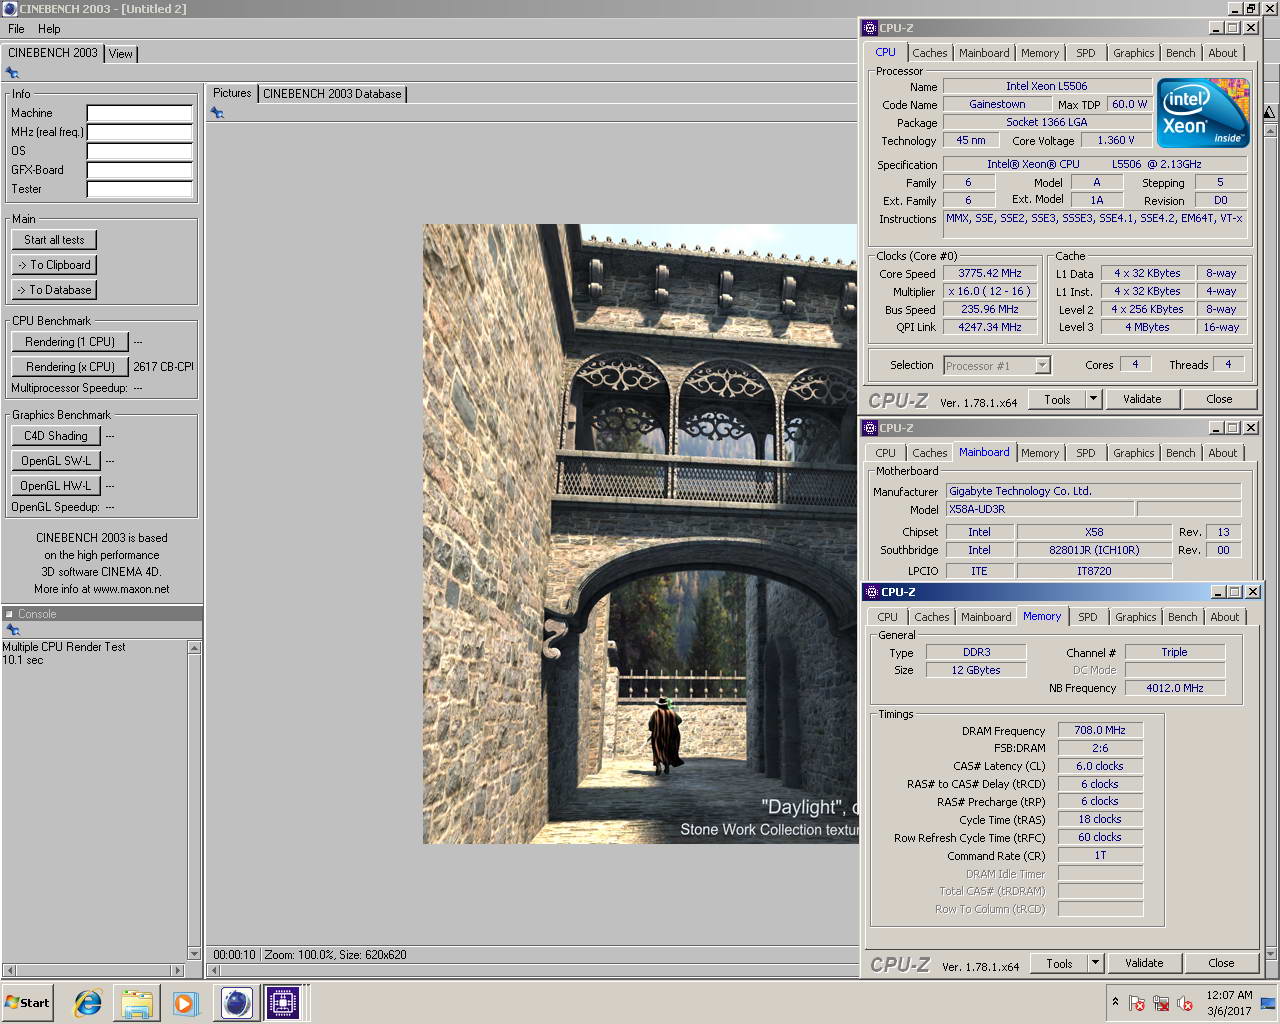Open the File menu
Image resolution: width=1280 pixels, height=1024 pixels.
(x=16, y=29)
